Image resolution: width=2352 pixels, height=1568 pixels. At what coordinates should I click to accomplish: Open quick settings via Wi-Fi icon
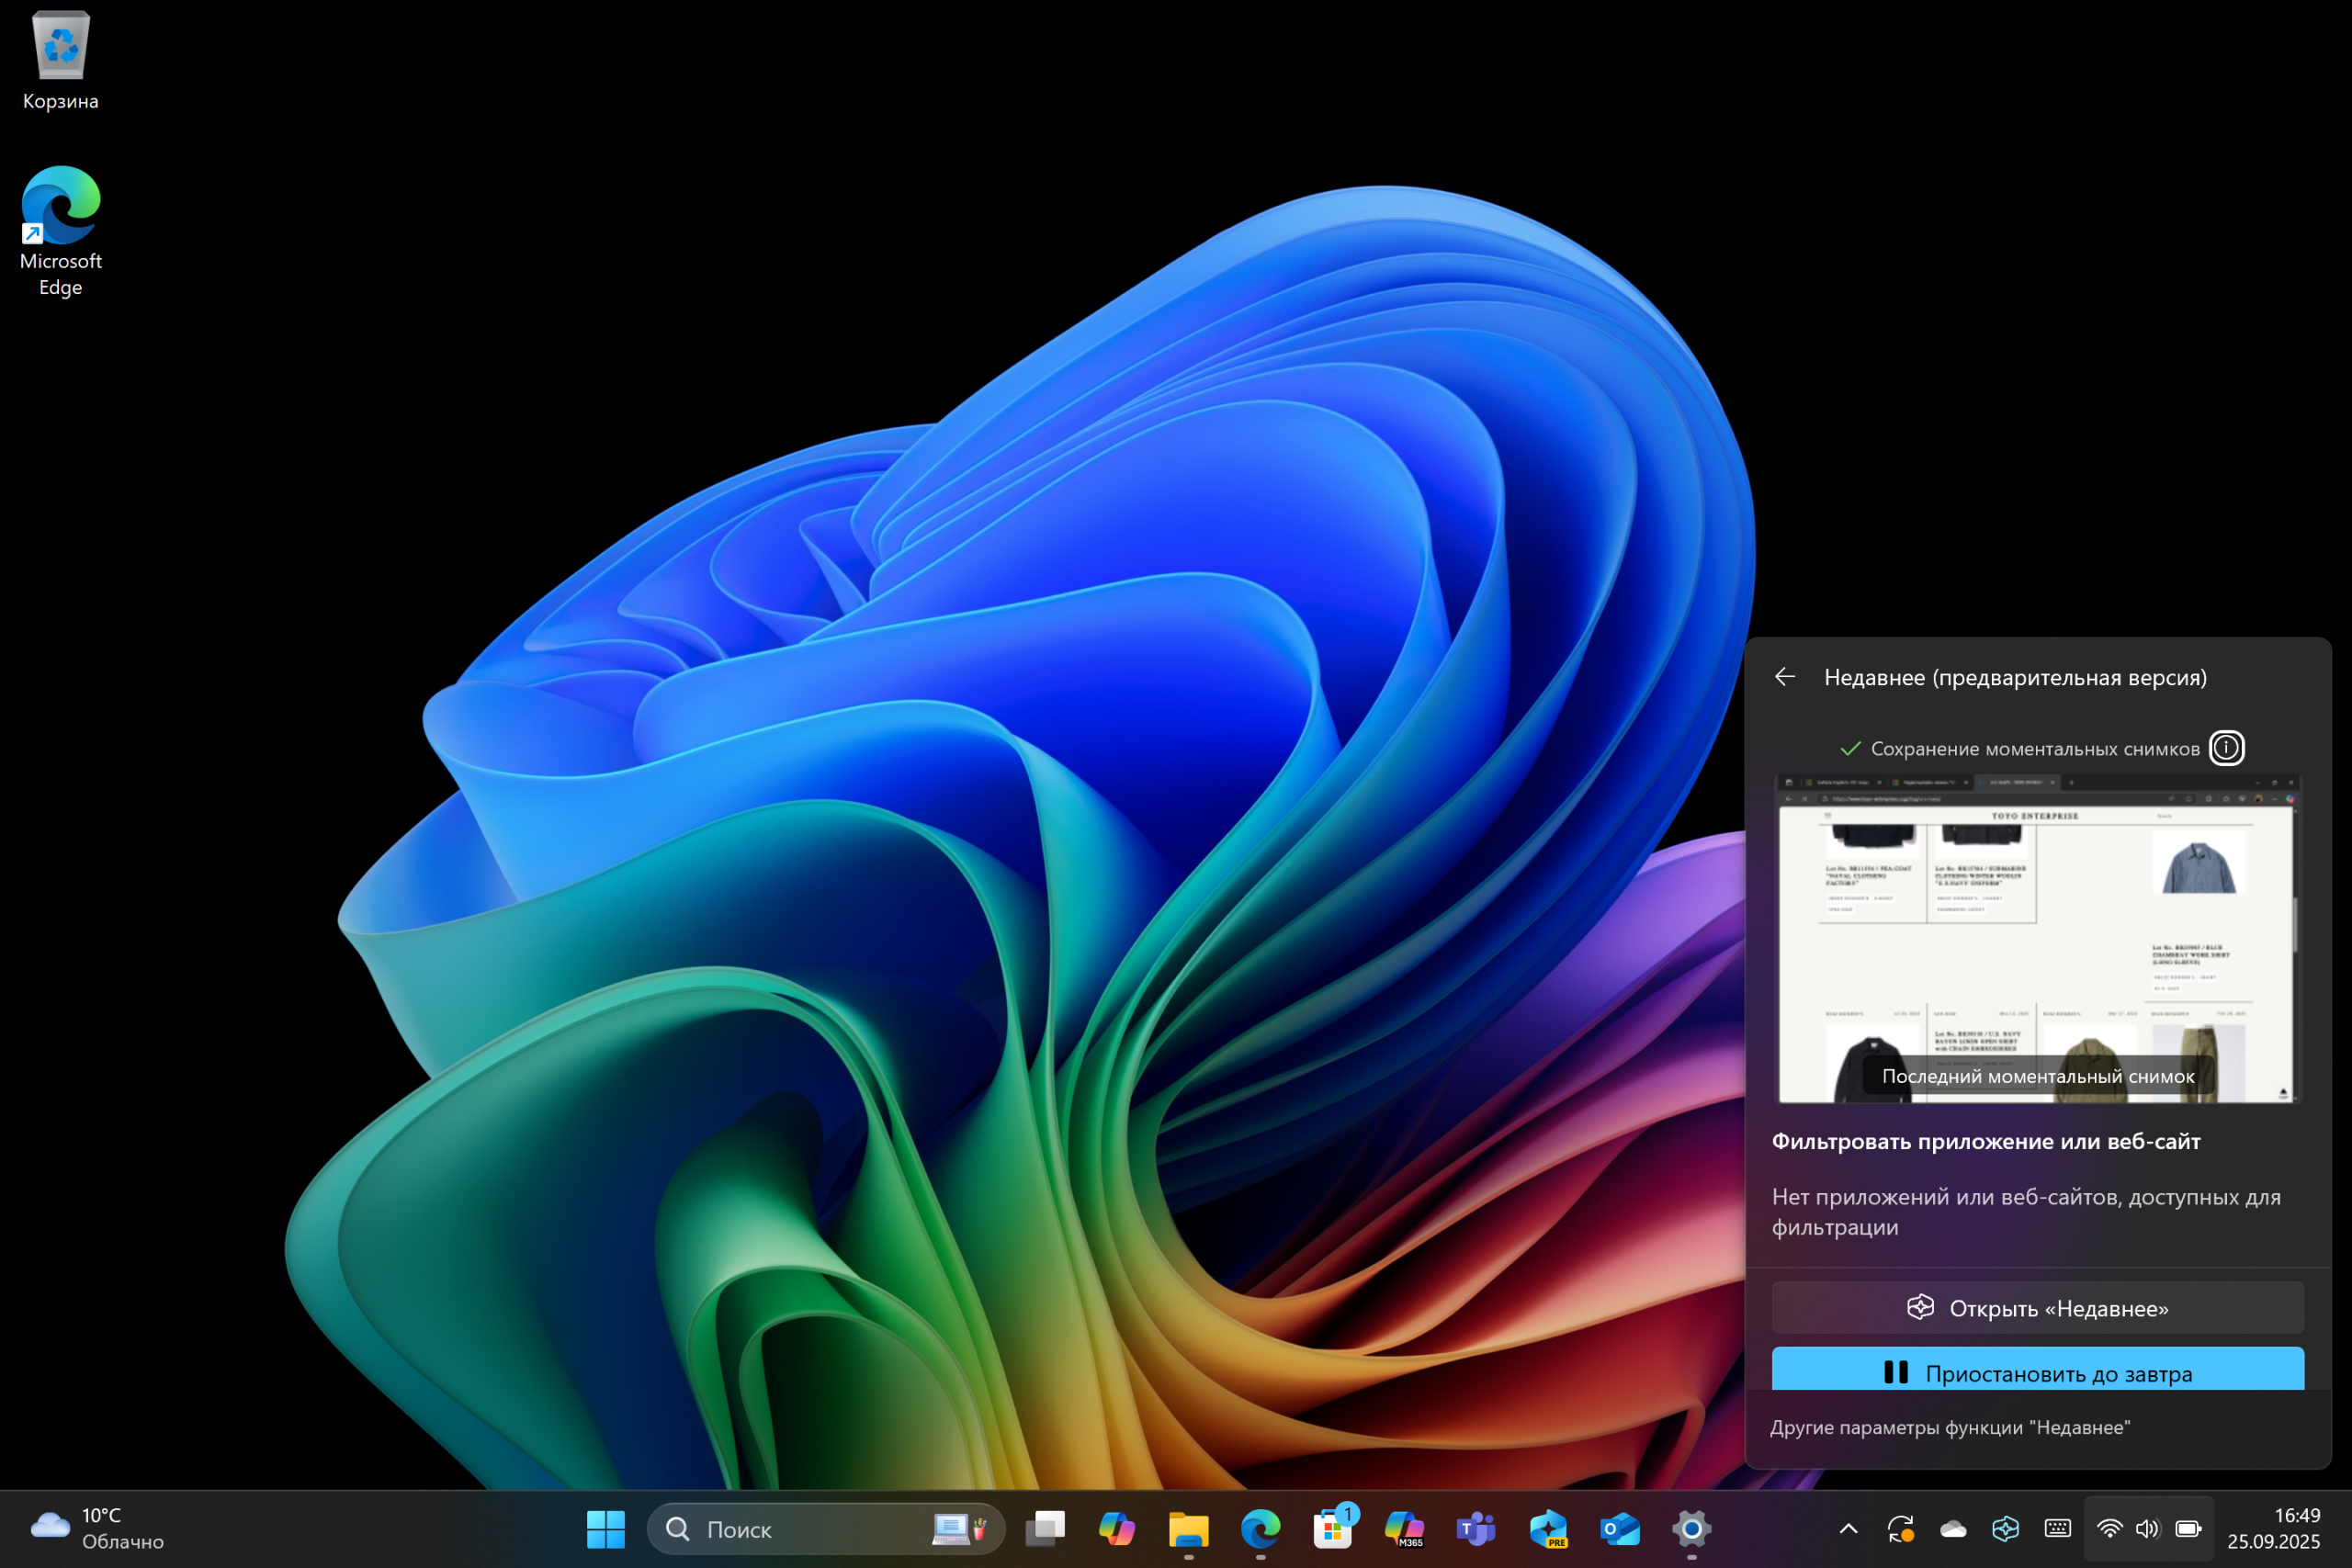point(2109,1528)
